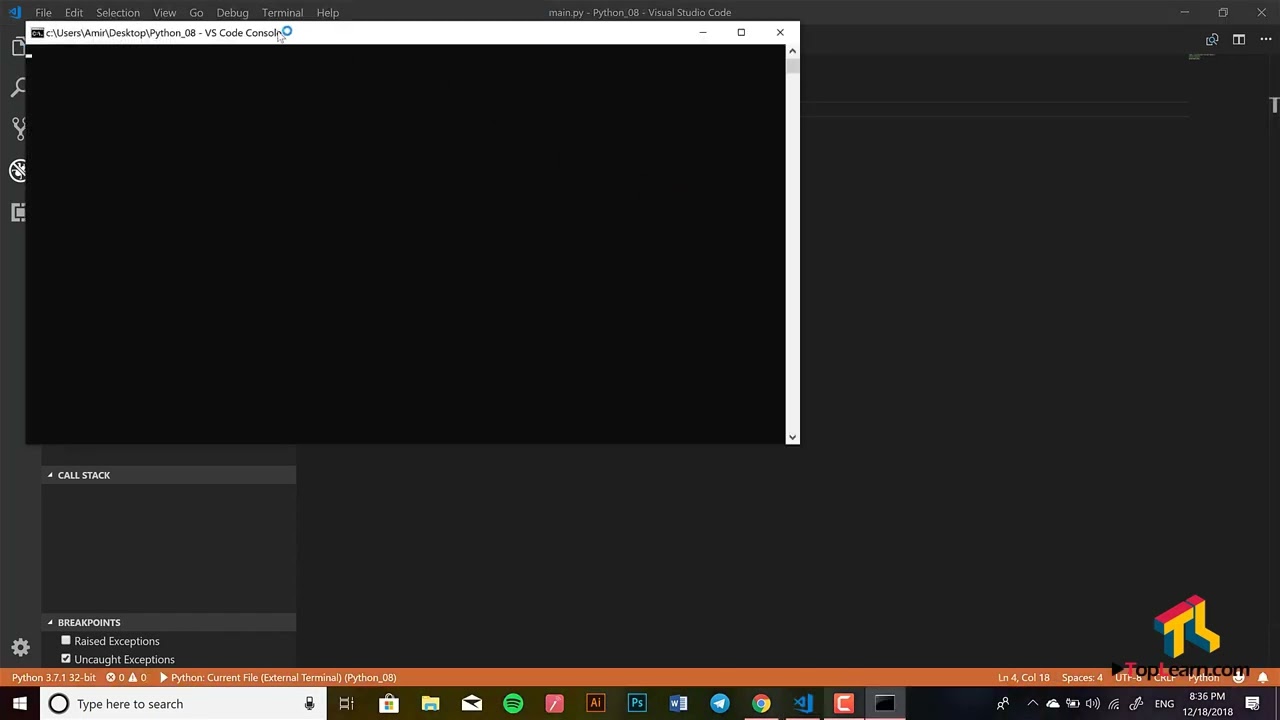Screen dimensions: 1280x720
Task: Open the Source Control view icon
Action: coord(17,128)
